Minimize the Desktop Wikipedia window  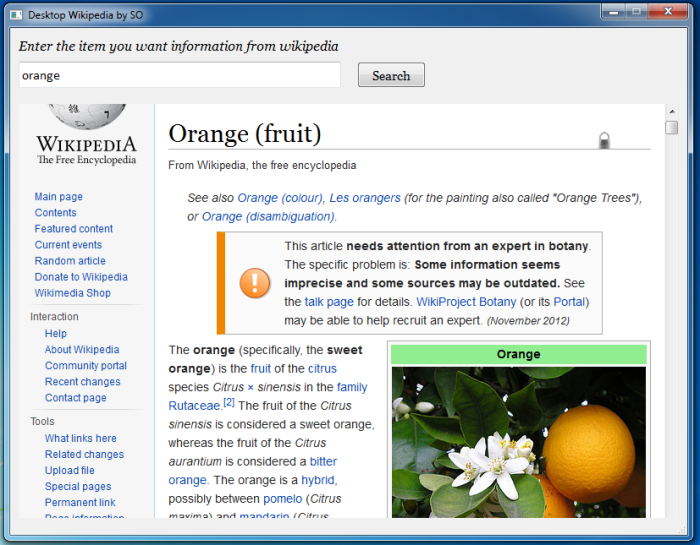tap(614, 11)
